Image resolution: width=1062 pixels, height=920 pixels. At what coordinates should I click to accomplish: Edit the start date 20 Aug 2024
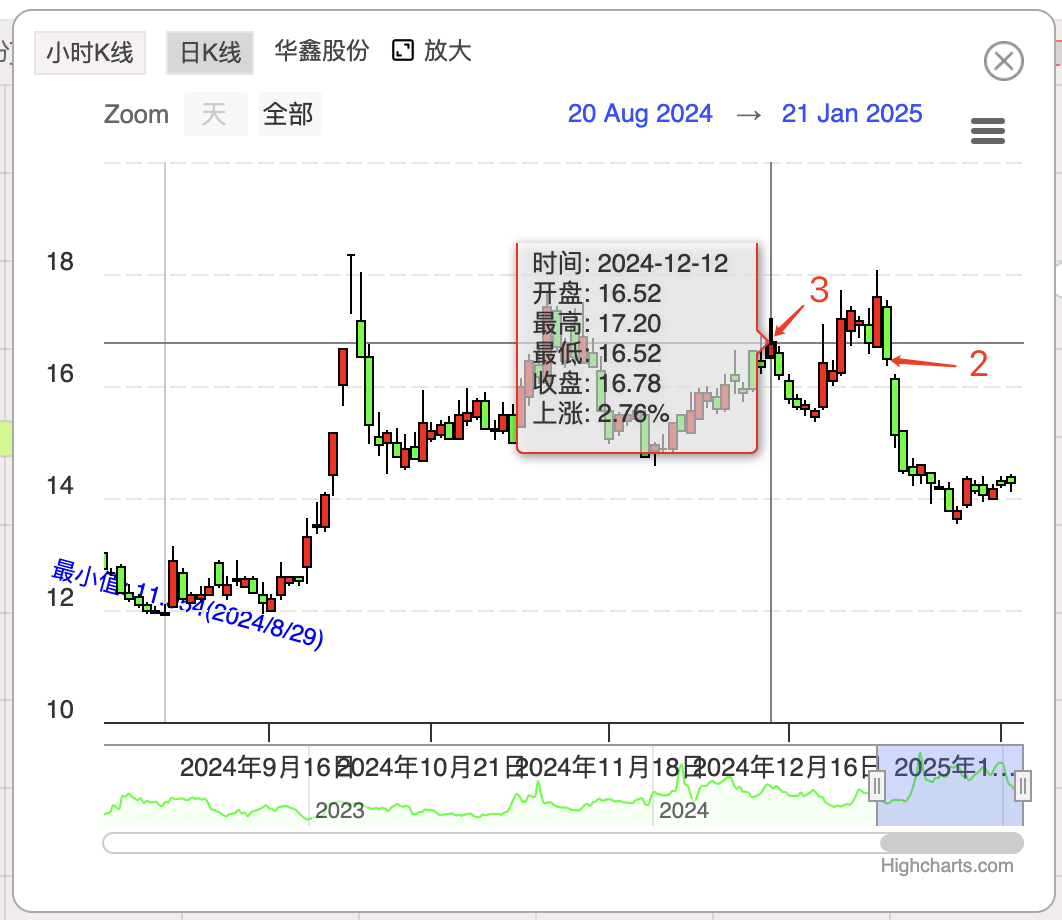pyautogui.click(x=640, y=114)
